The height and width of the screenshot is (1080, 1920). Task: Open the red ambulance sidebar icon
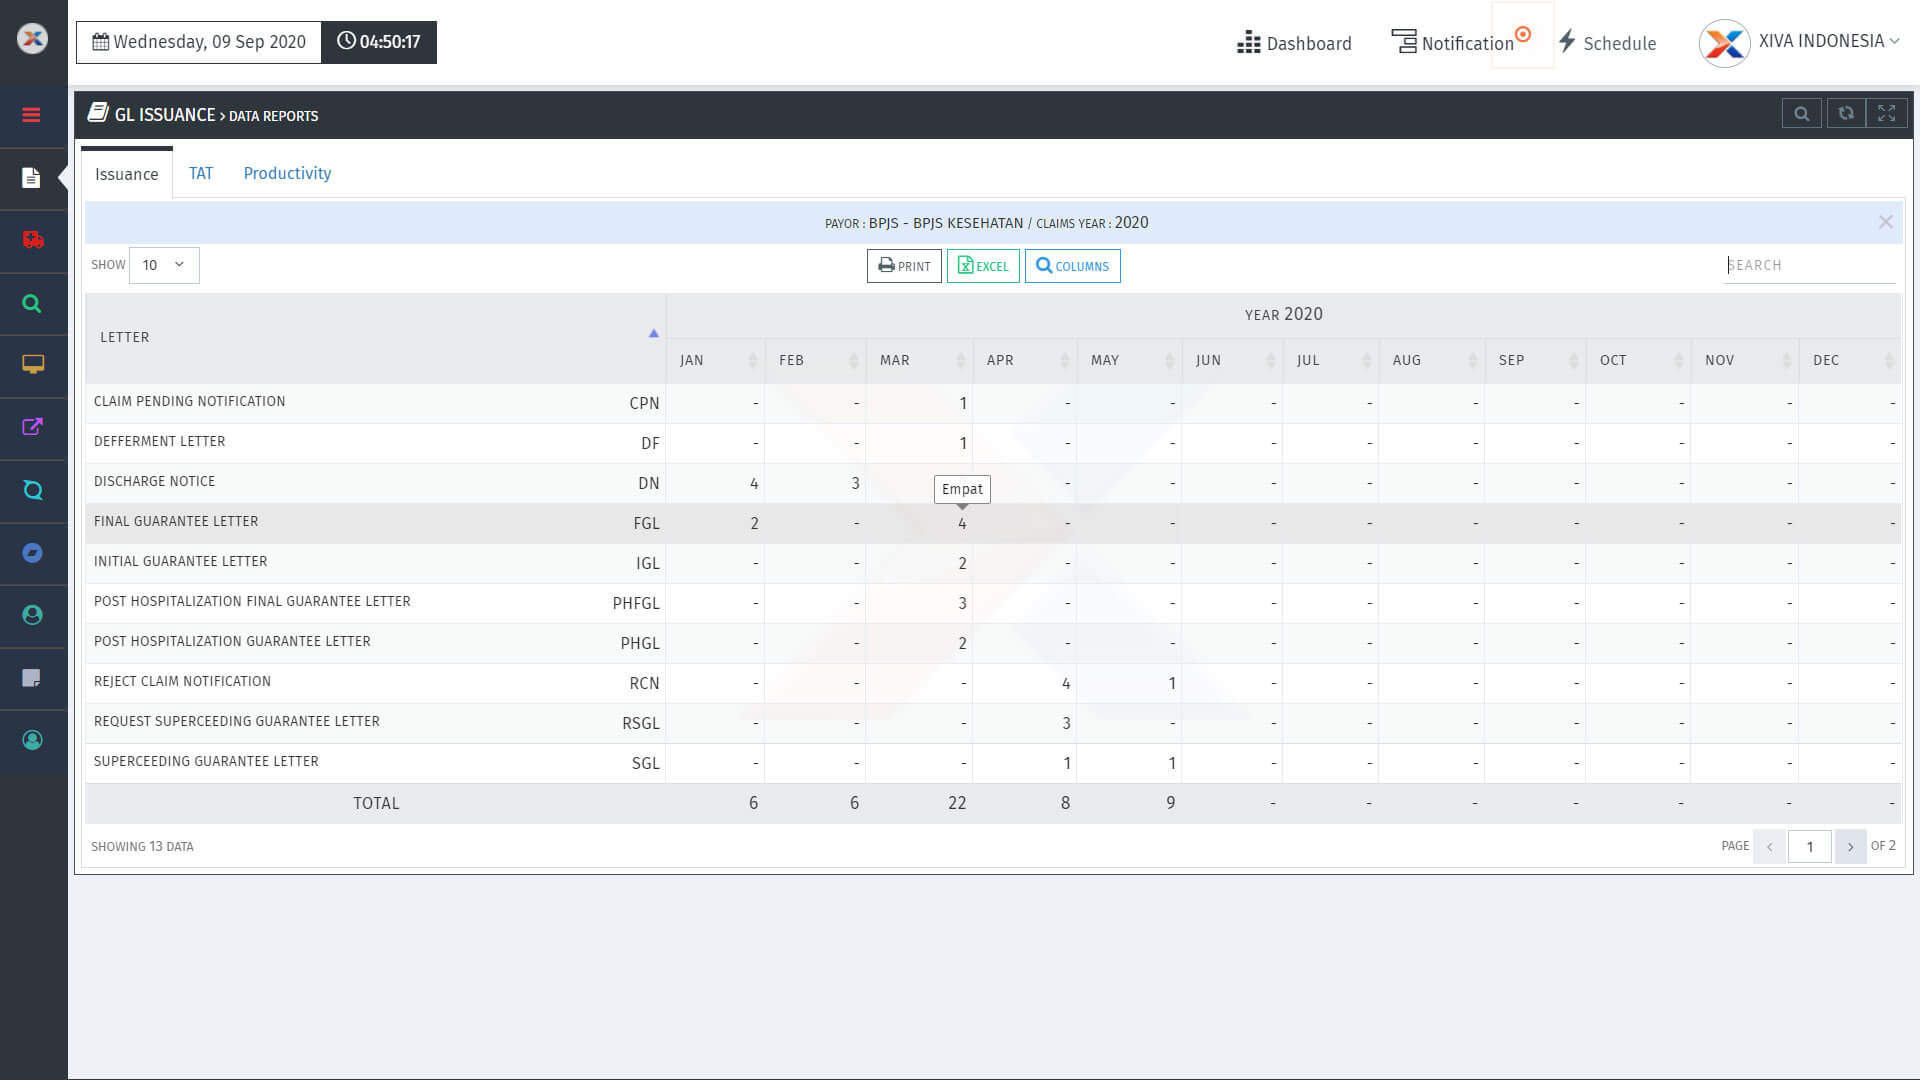click(x=33, y=240)
